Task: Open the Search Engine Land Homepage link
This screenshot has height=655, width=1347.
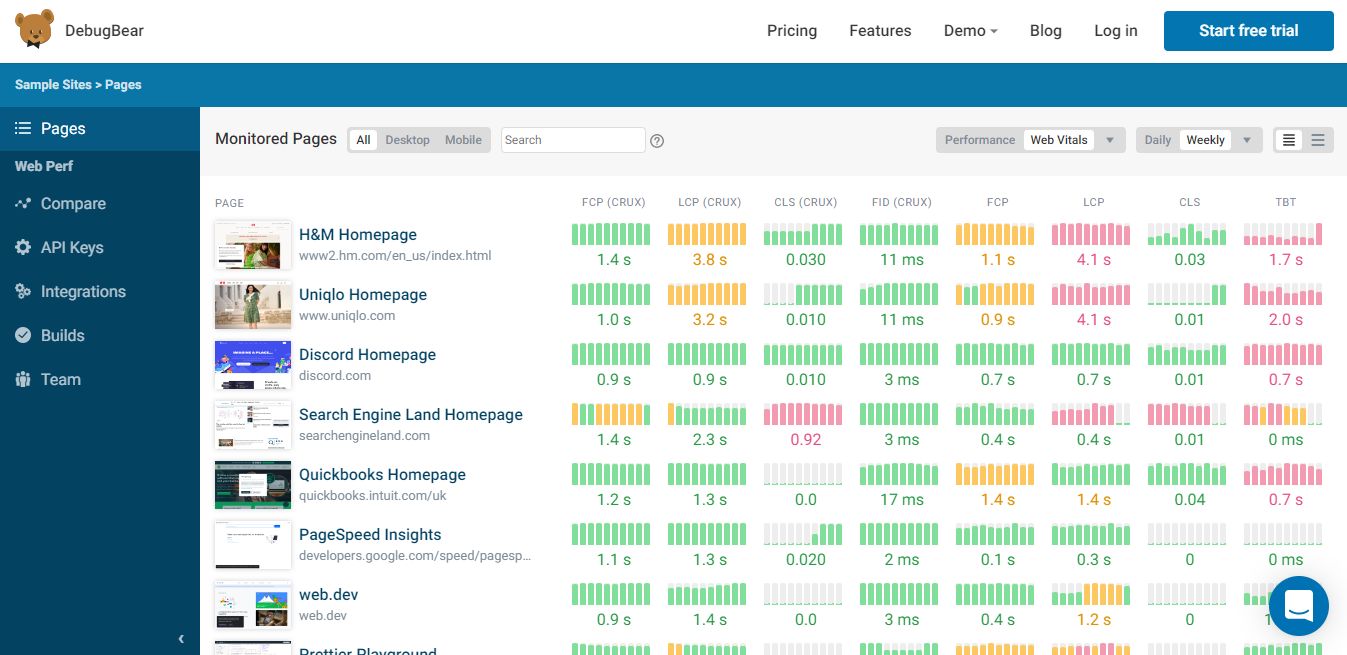Action: pyautogui.click(x=411, y=415)
